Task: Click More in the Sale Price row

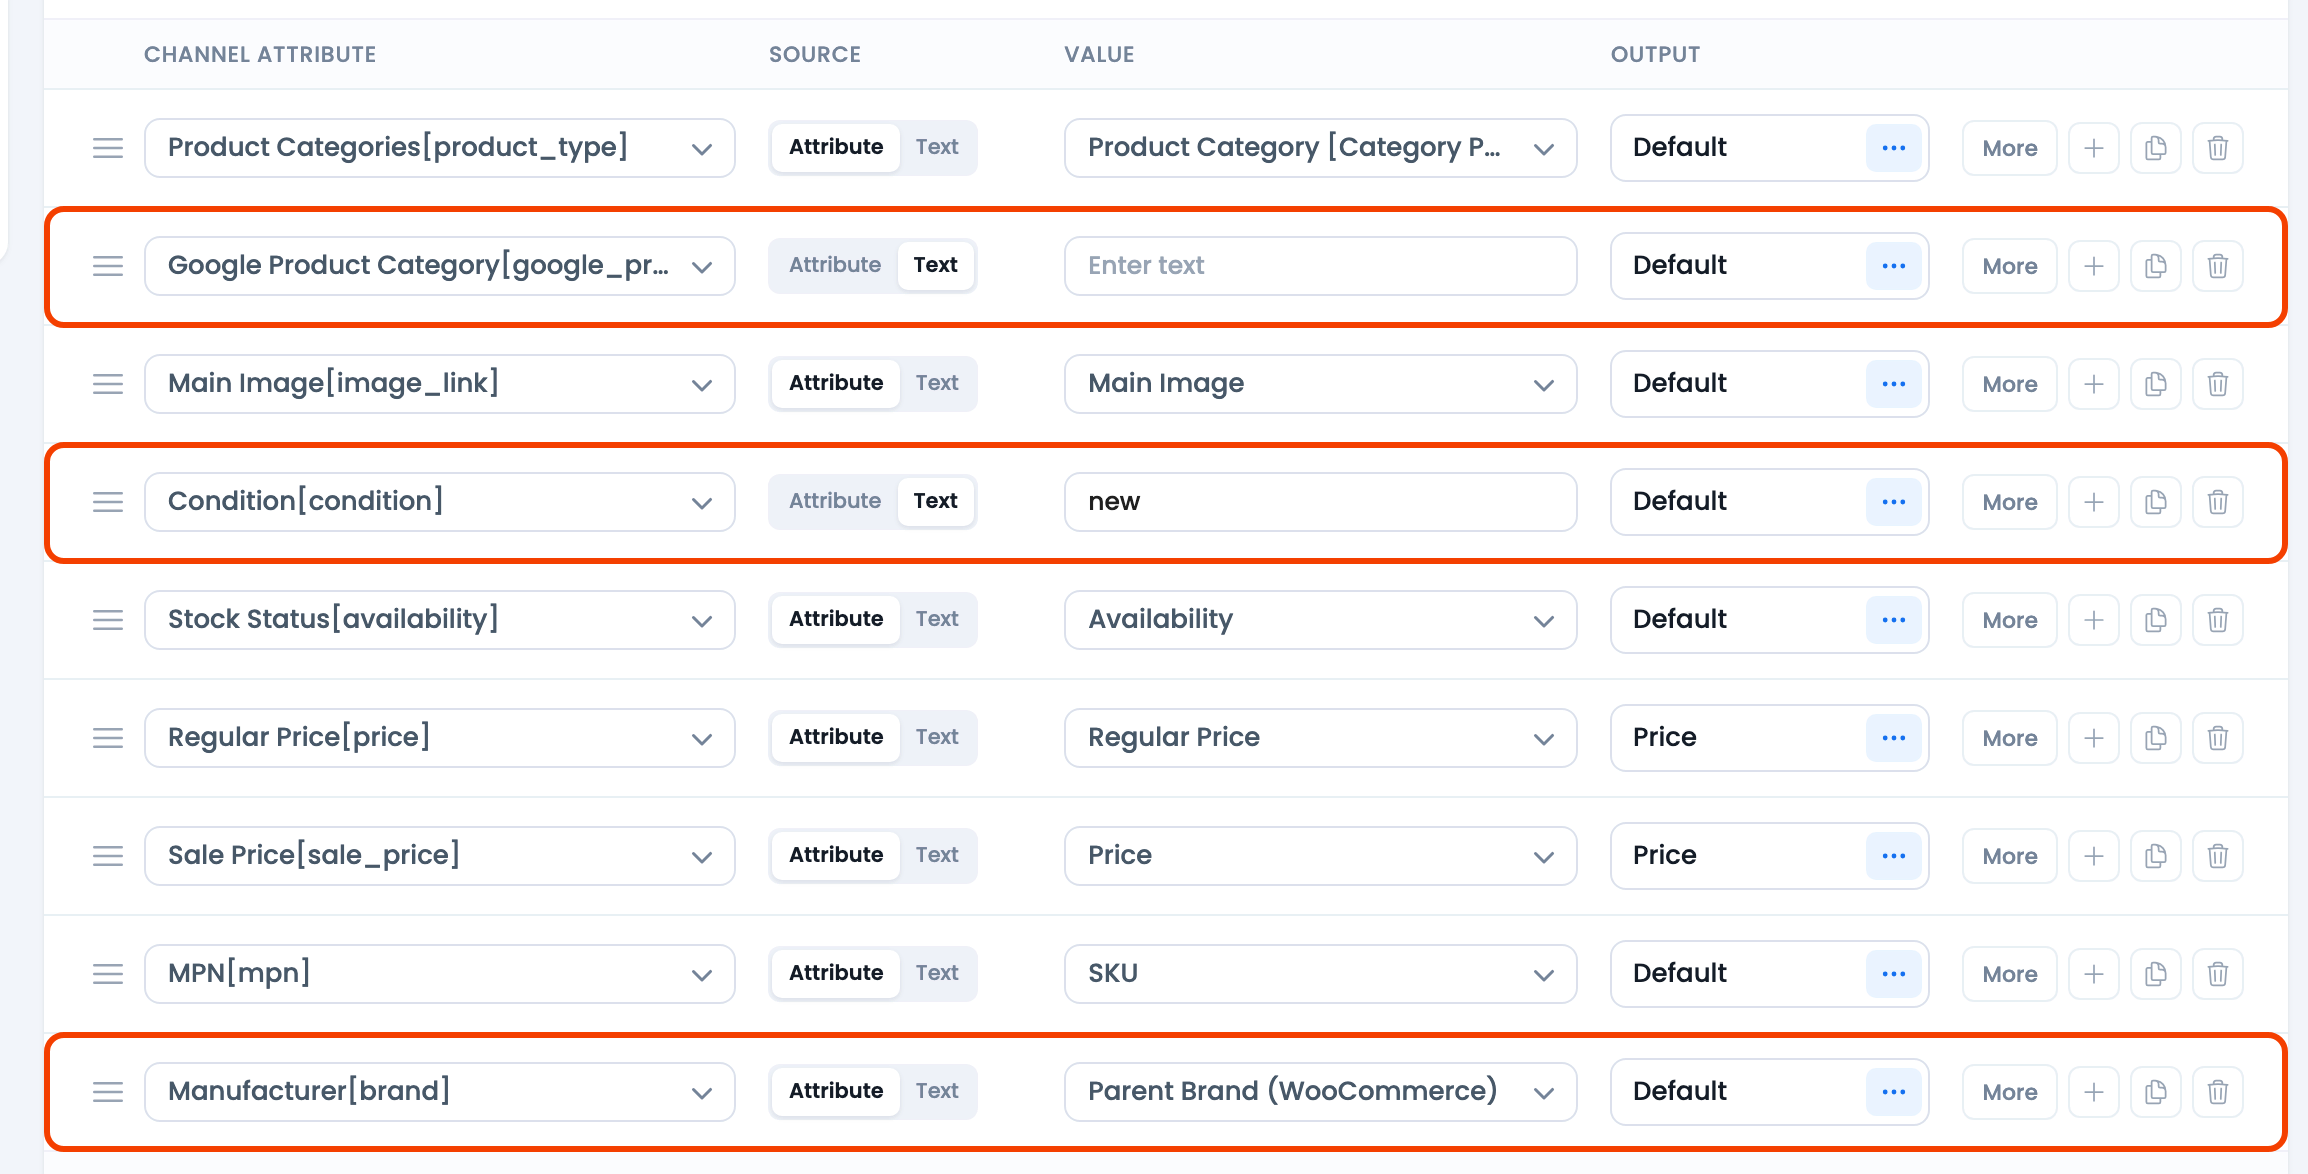Action: click(x=2009, y=856)
